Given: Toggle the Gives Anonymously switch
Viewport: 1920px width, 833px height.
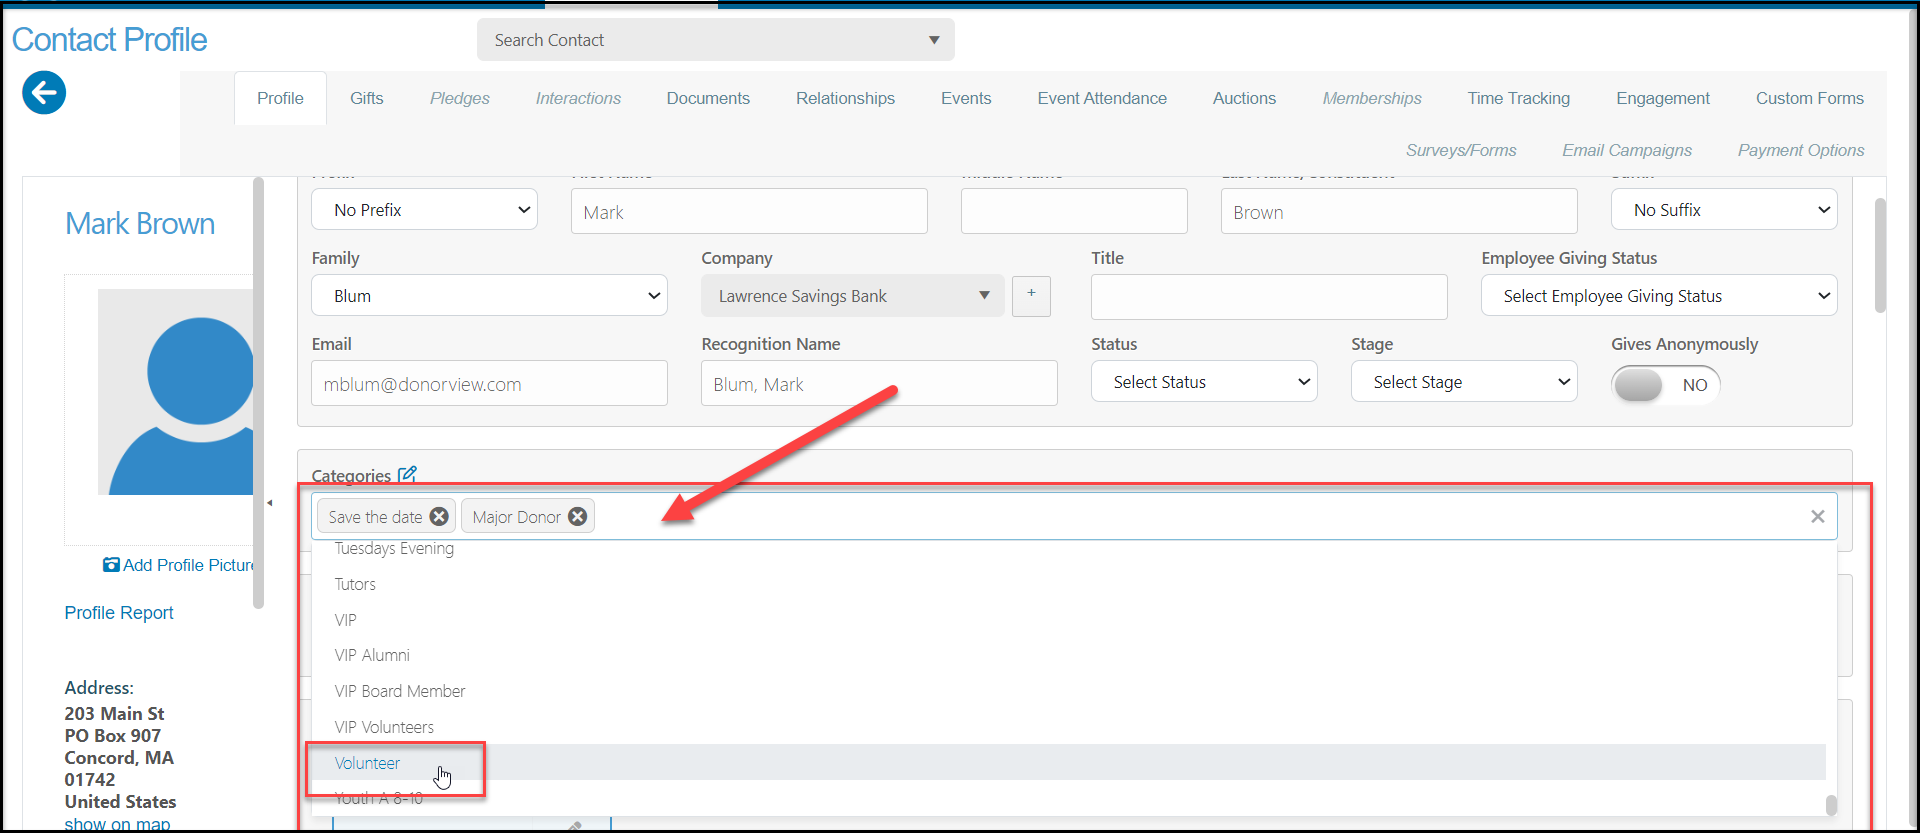Looking at the screenshot, I should click(x=1665, y=385).
